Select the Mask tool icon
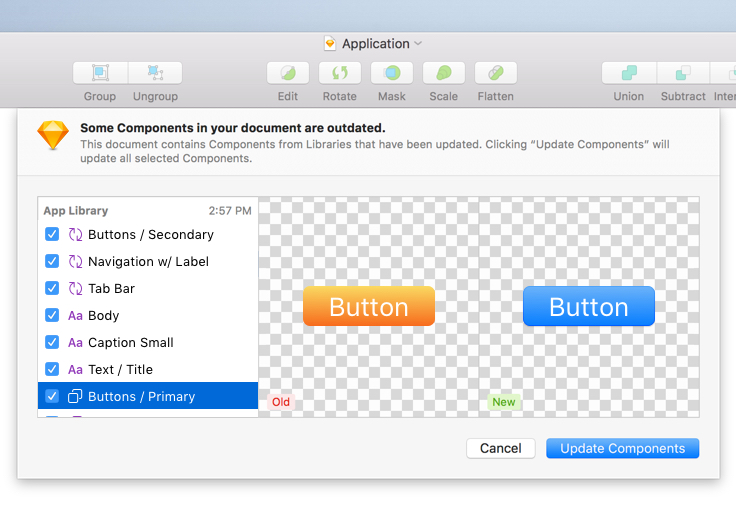 [392, 73]
